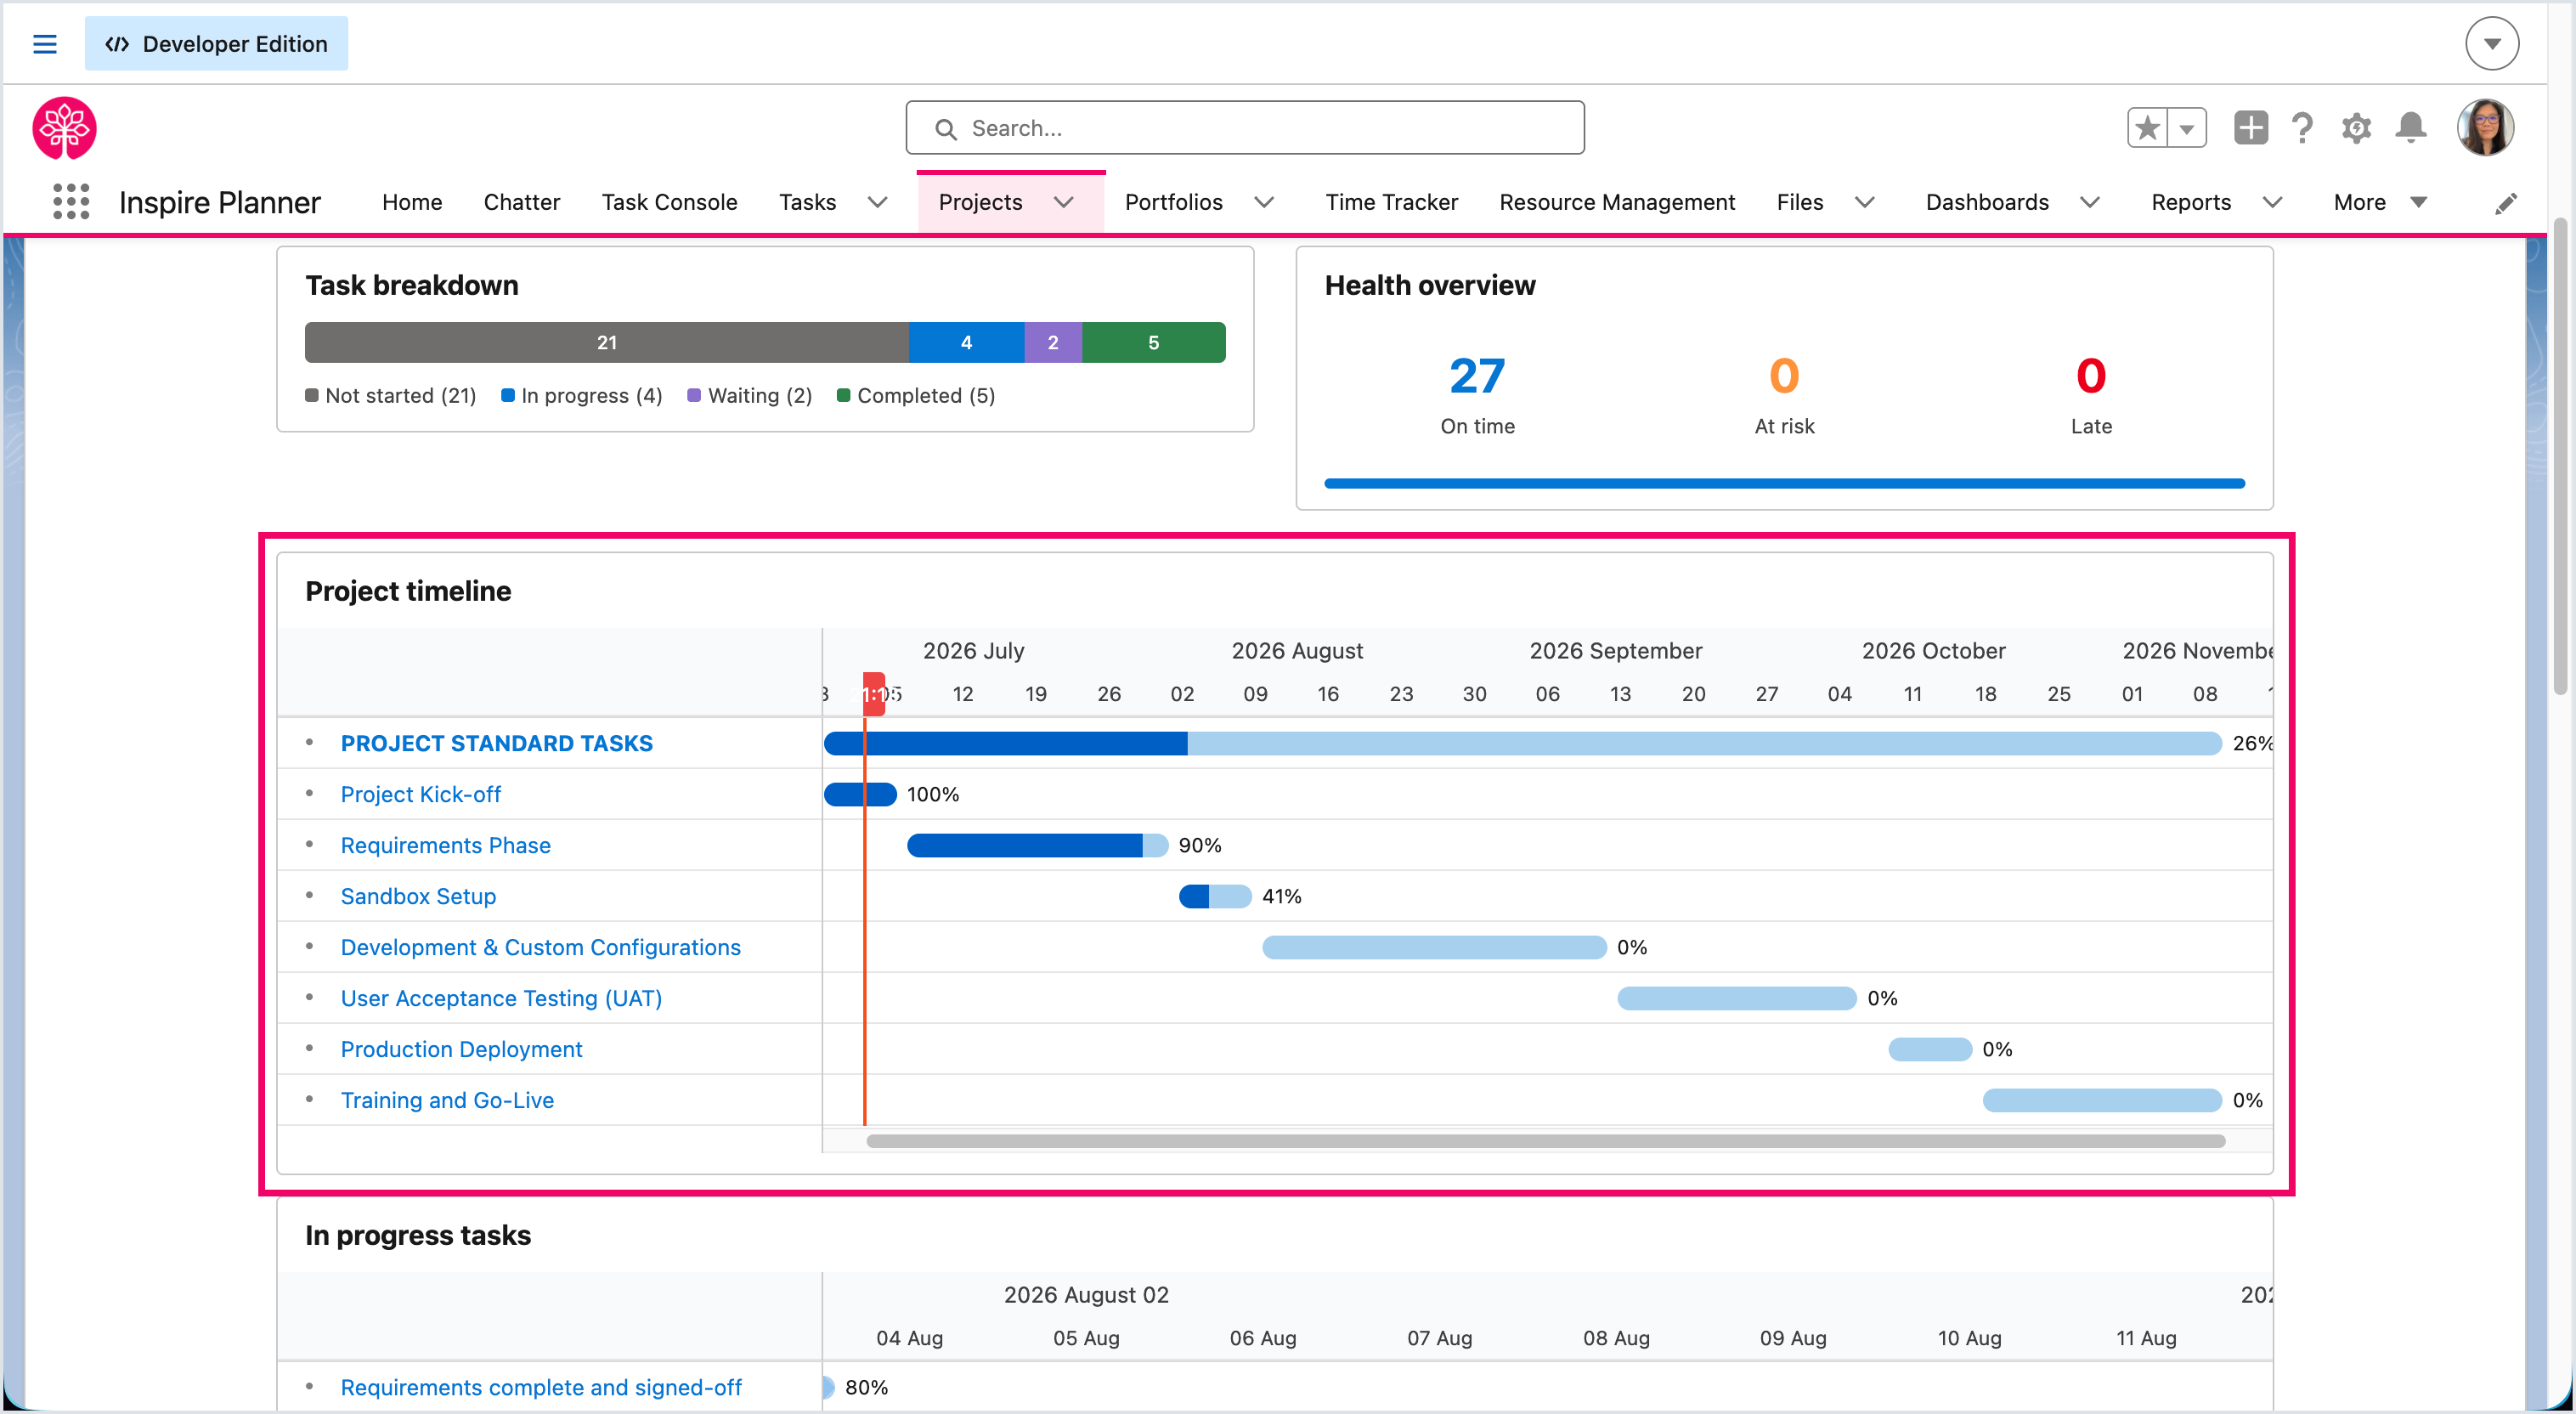The image size is (2576, 1414).
Task: Open the More navigation menu
Action: (2380, 202)
